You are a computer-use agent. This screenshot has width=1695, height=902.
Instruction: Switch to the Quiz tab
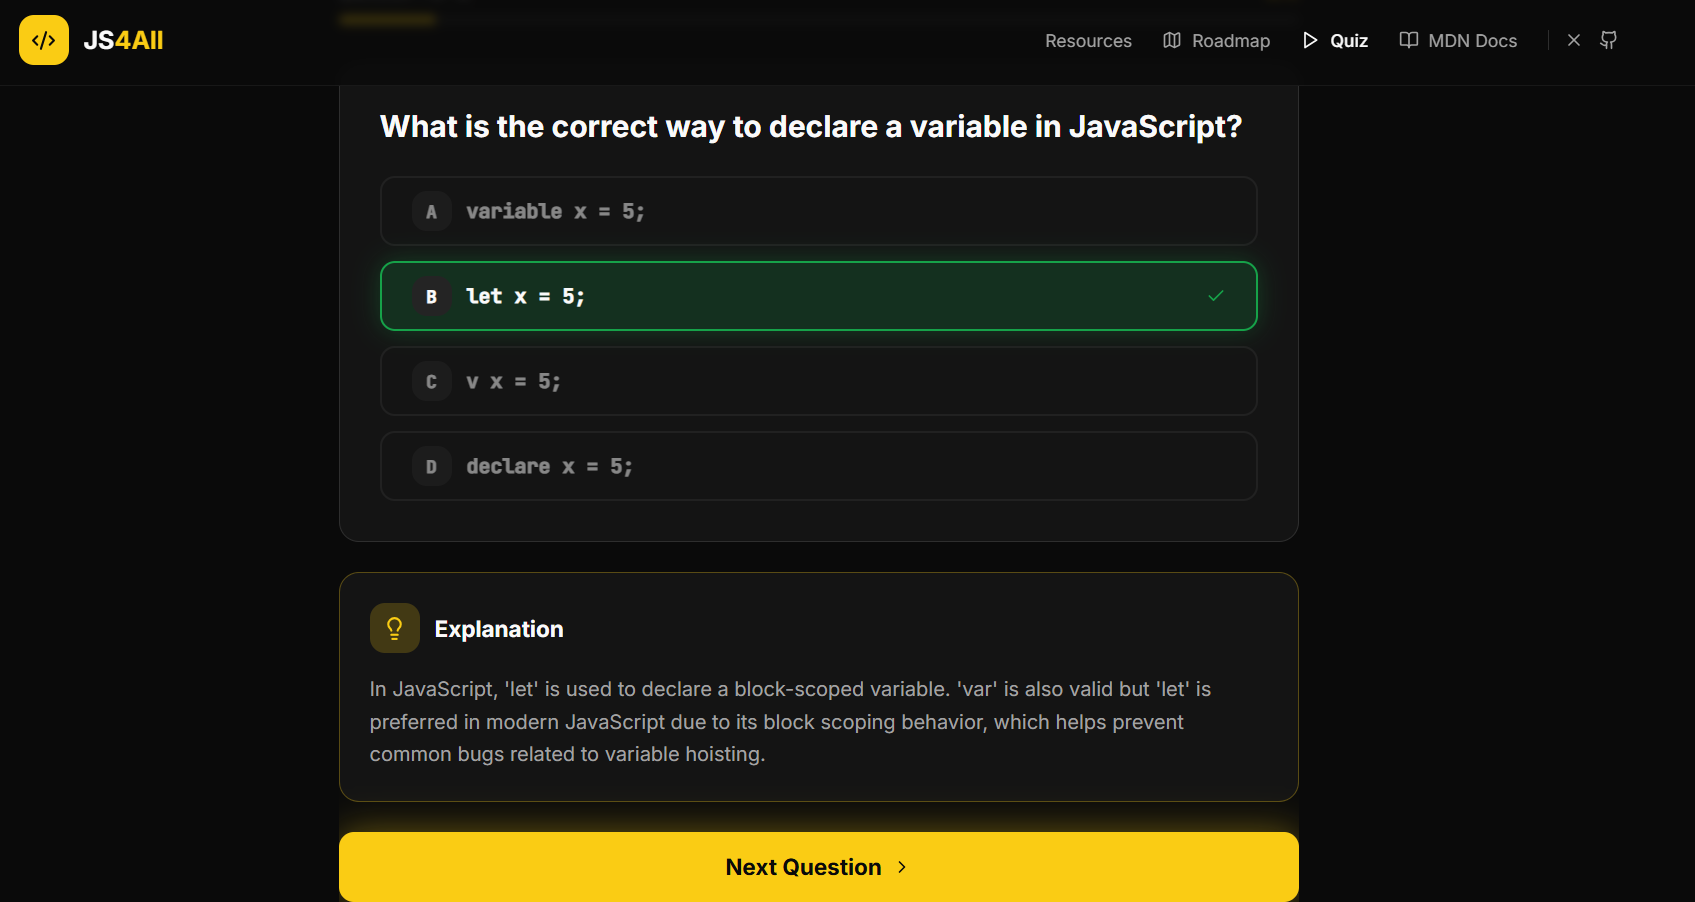(x=1348, y=40)
